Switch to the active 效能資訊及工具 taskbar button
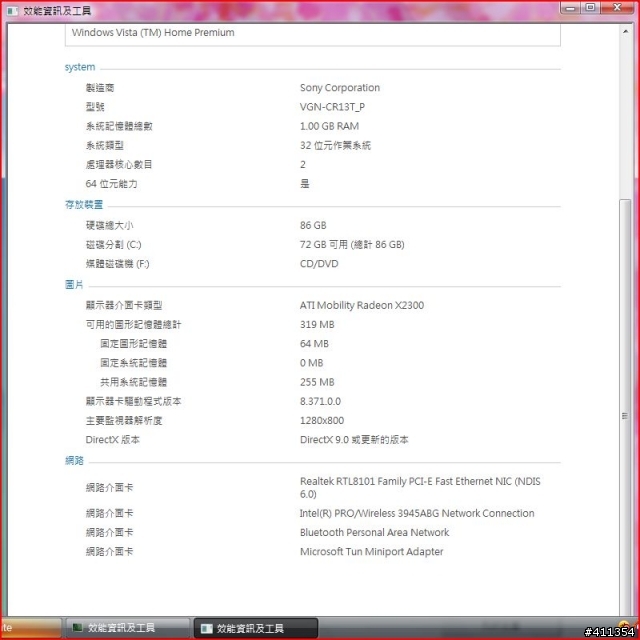The width and height of the screenshot is (640, 640). click(x=255, y=628)
